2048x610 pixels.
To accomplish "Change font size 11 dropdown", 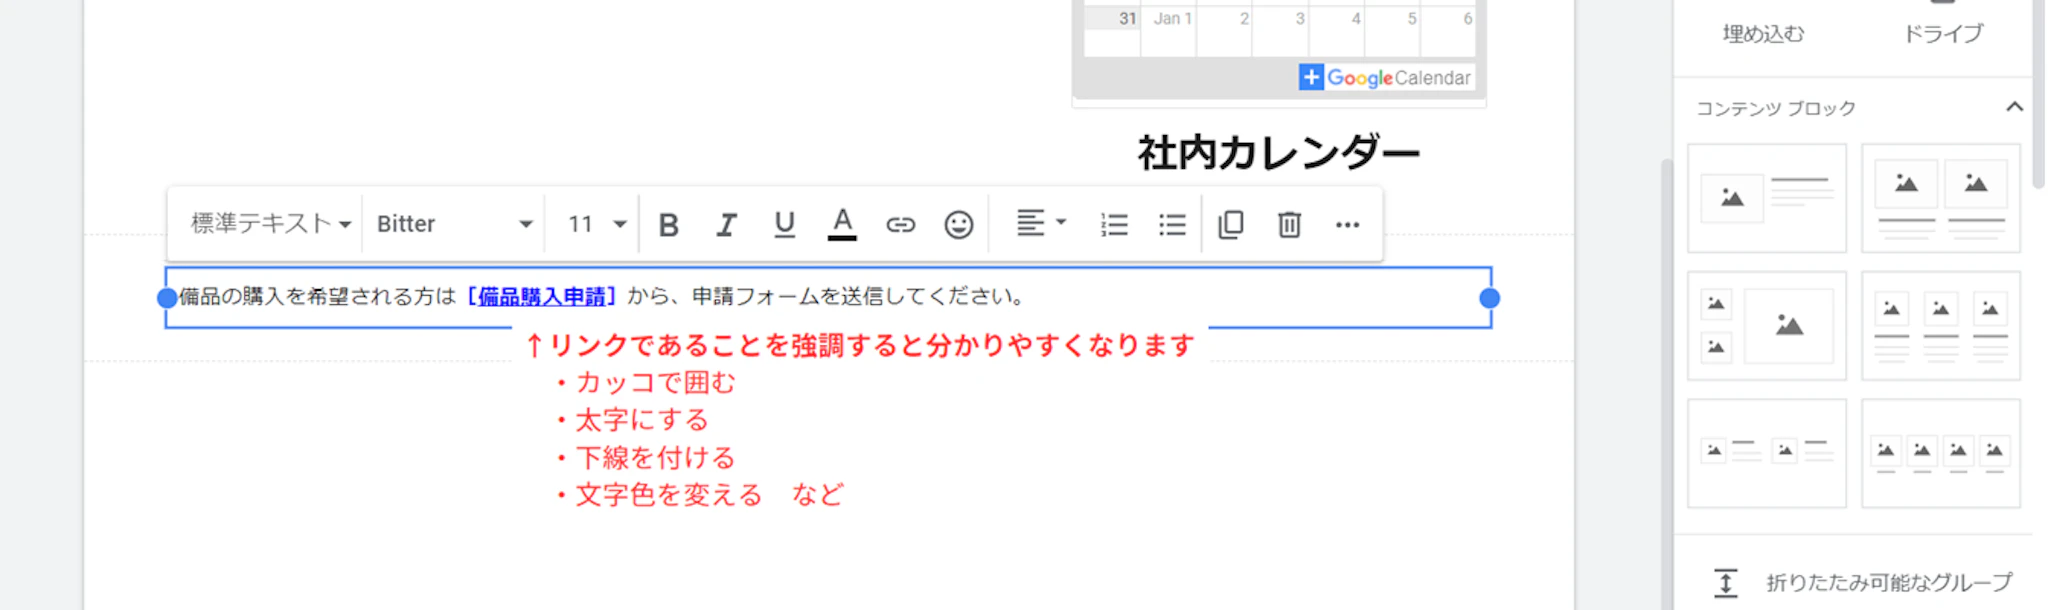I will pos(596,224).
